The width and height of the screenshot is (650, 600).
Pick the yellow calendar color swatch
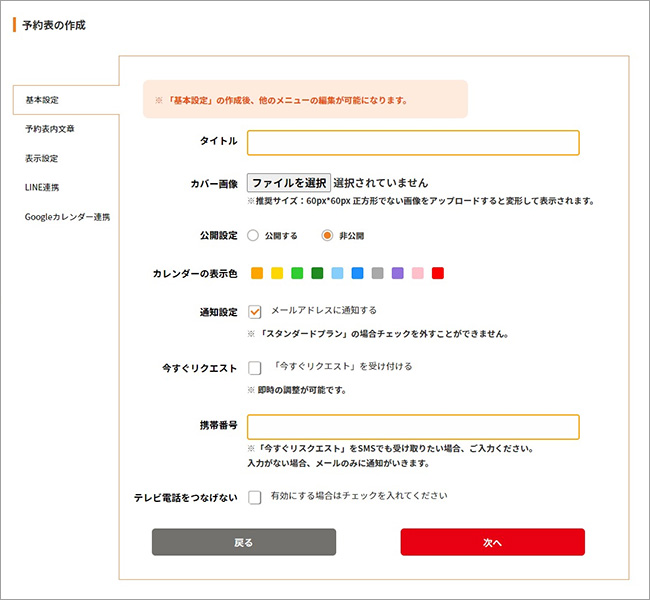277,273
